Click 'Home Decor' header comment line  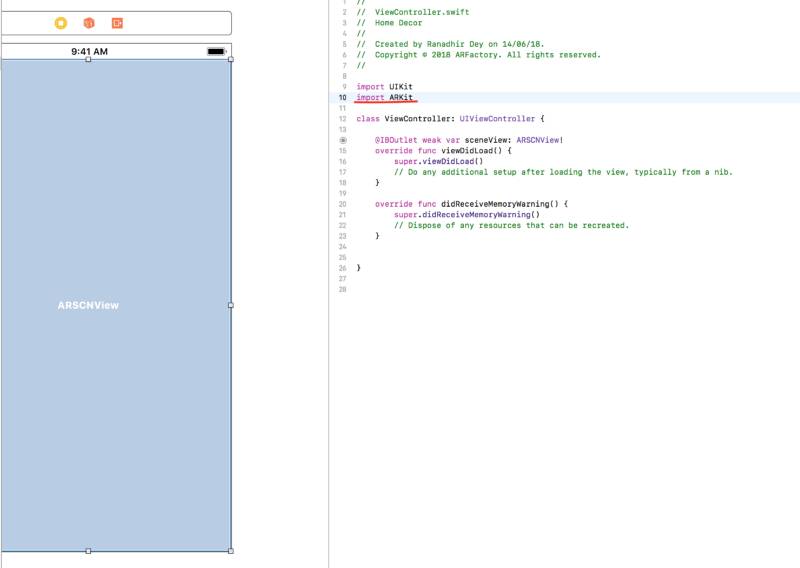click(x=389, y=23)
